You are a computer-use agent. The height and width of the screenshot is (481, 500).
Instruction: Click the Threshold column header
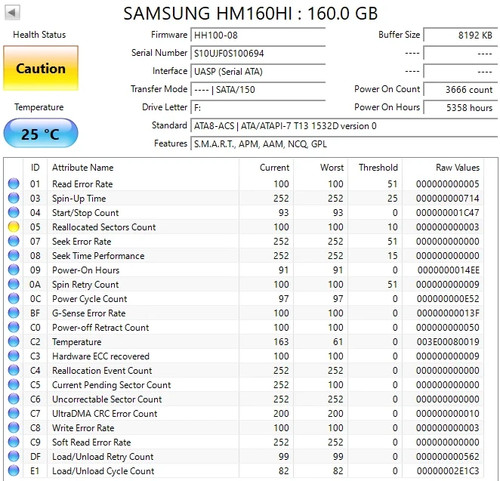[378, 167]
